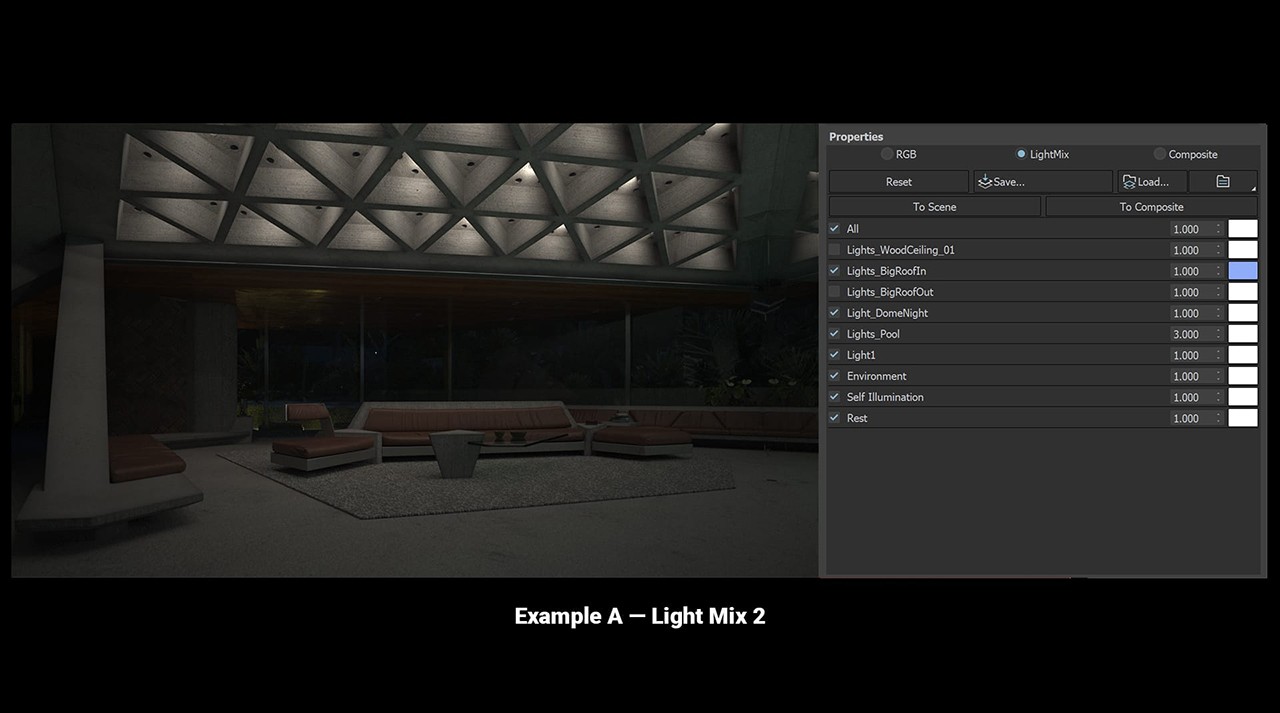Screen dimensions: 1280x713
Task: Choose the LightMix radio mode
Action: coord(1021,154)
